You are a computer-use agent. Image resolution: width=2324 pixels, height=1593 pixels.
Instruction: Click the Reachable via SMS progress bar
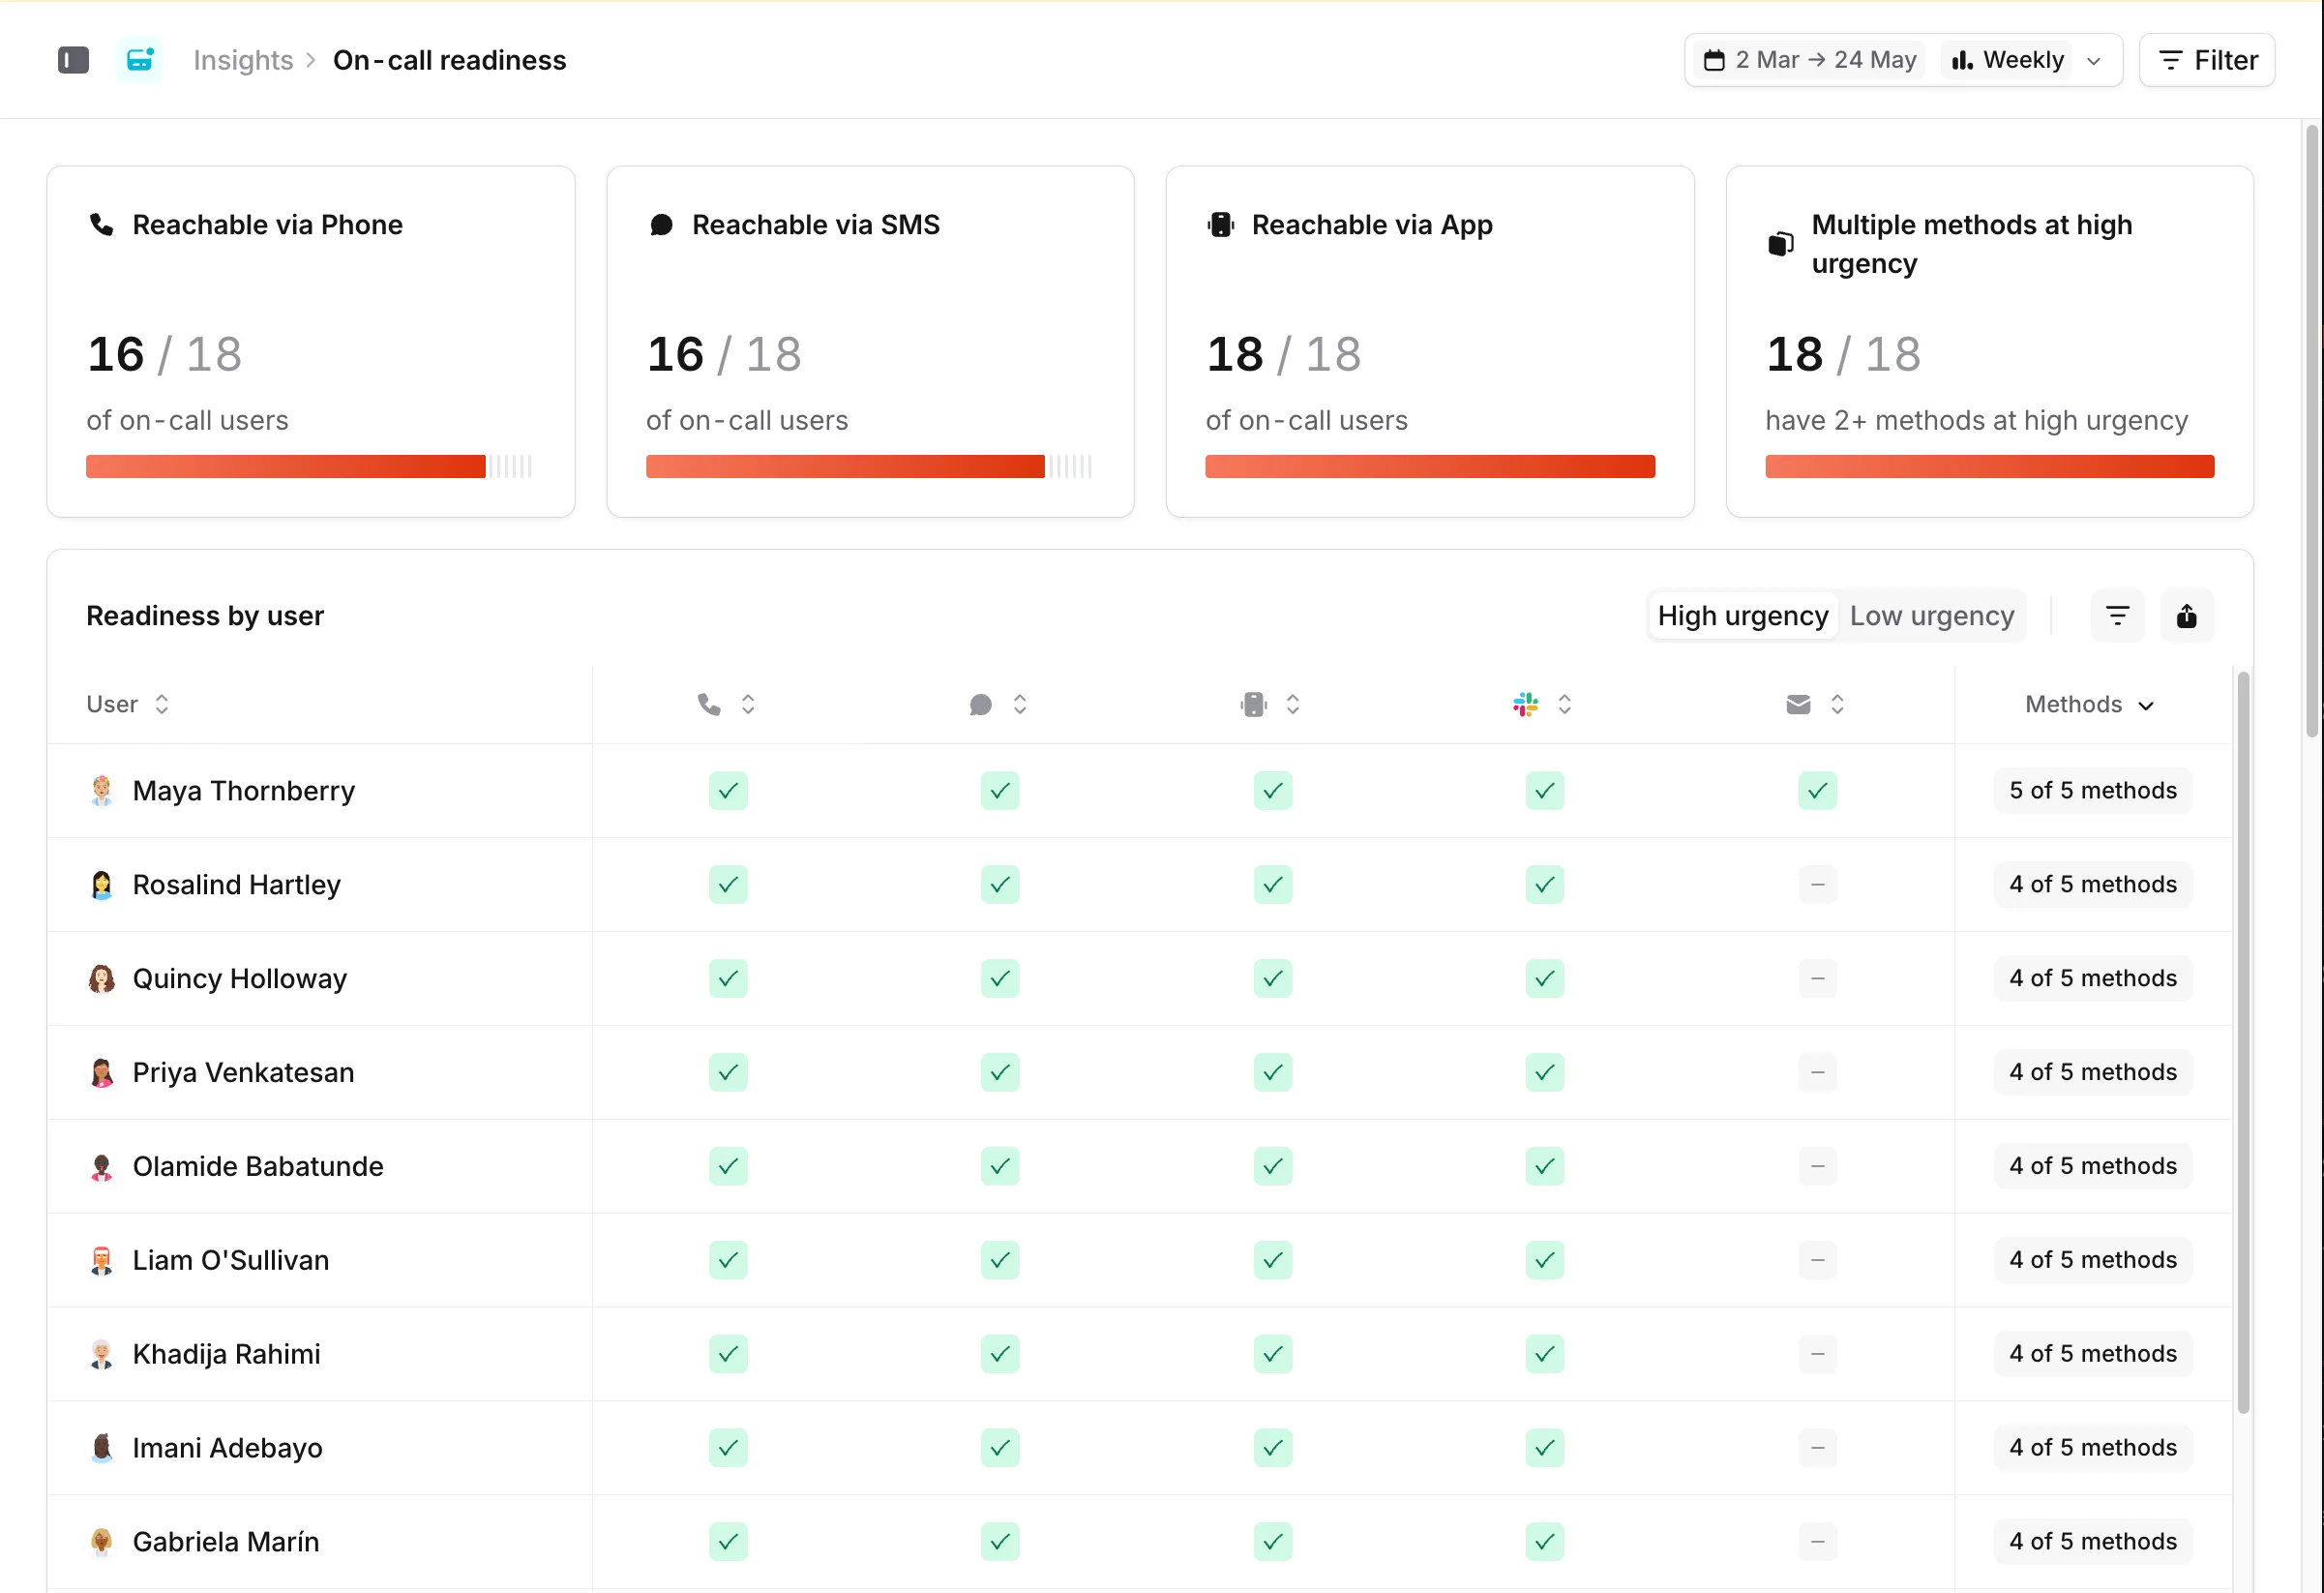[x=869, y=466]
